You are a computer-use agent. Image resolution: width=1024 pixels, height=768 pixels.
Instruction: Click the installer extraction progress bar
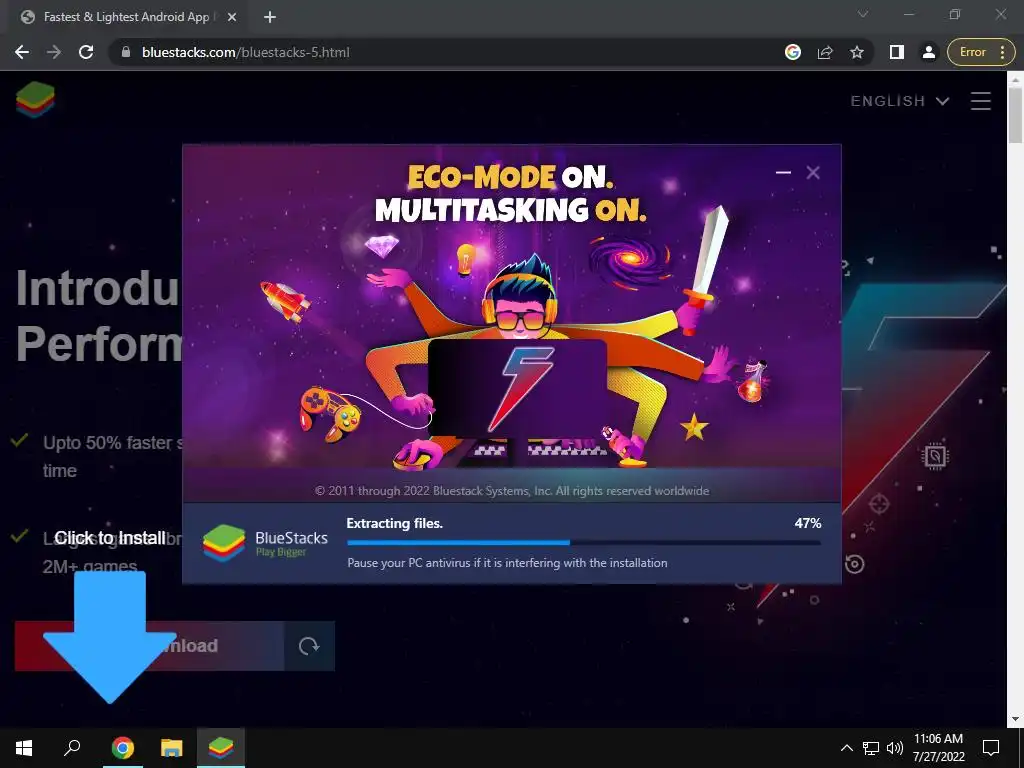[583, 542]
